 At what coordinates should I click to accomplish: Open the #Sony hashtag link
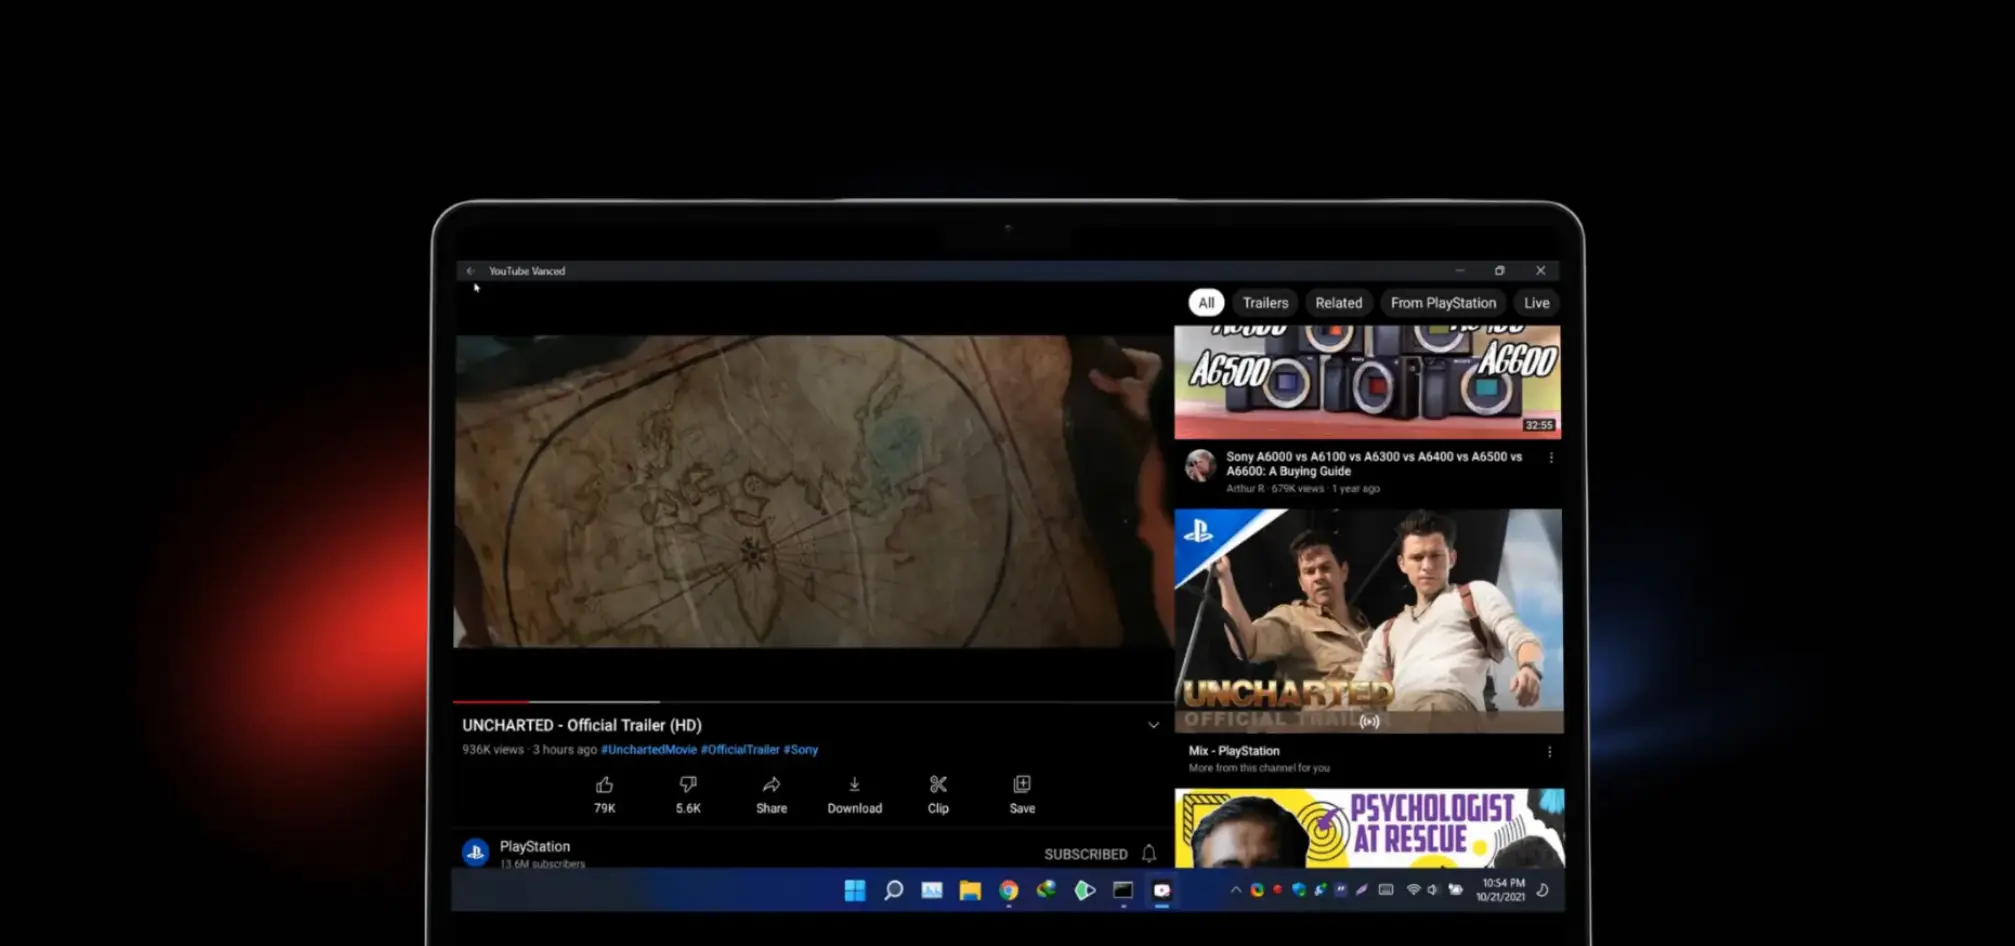(x=801, y=750)
